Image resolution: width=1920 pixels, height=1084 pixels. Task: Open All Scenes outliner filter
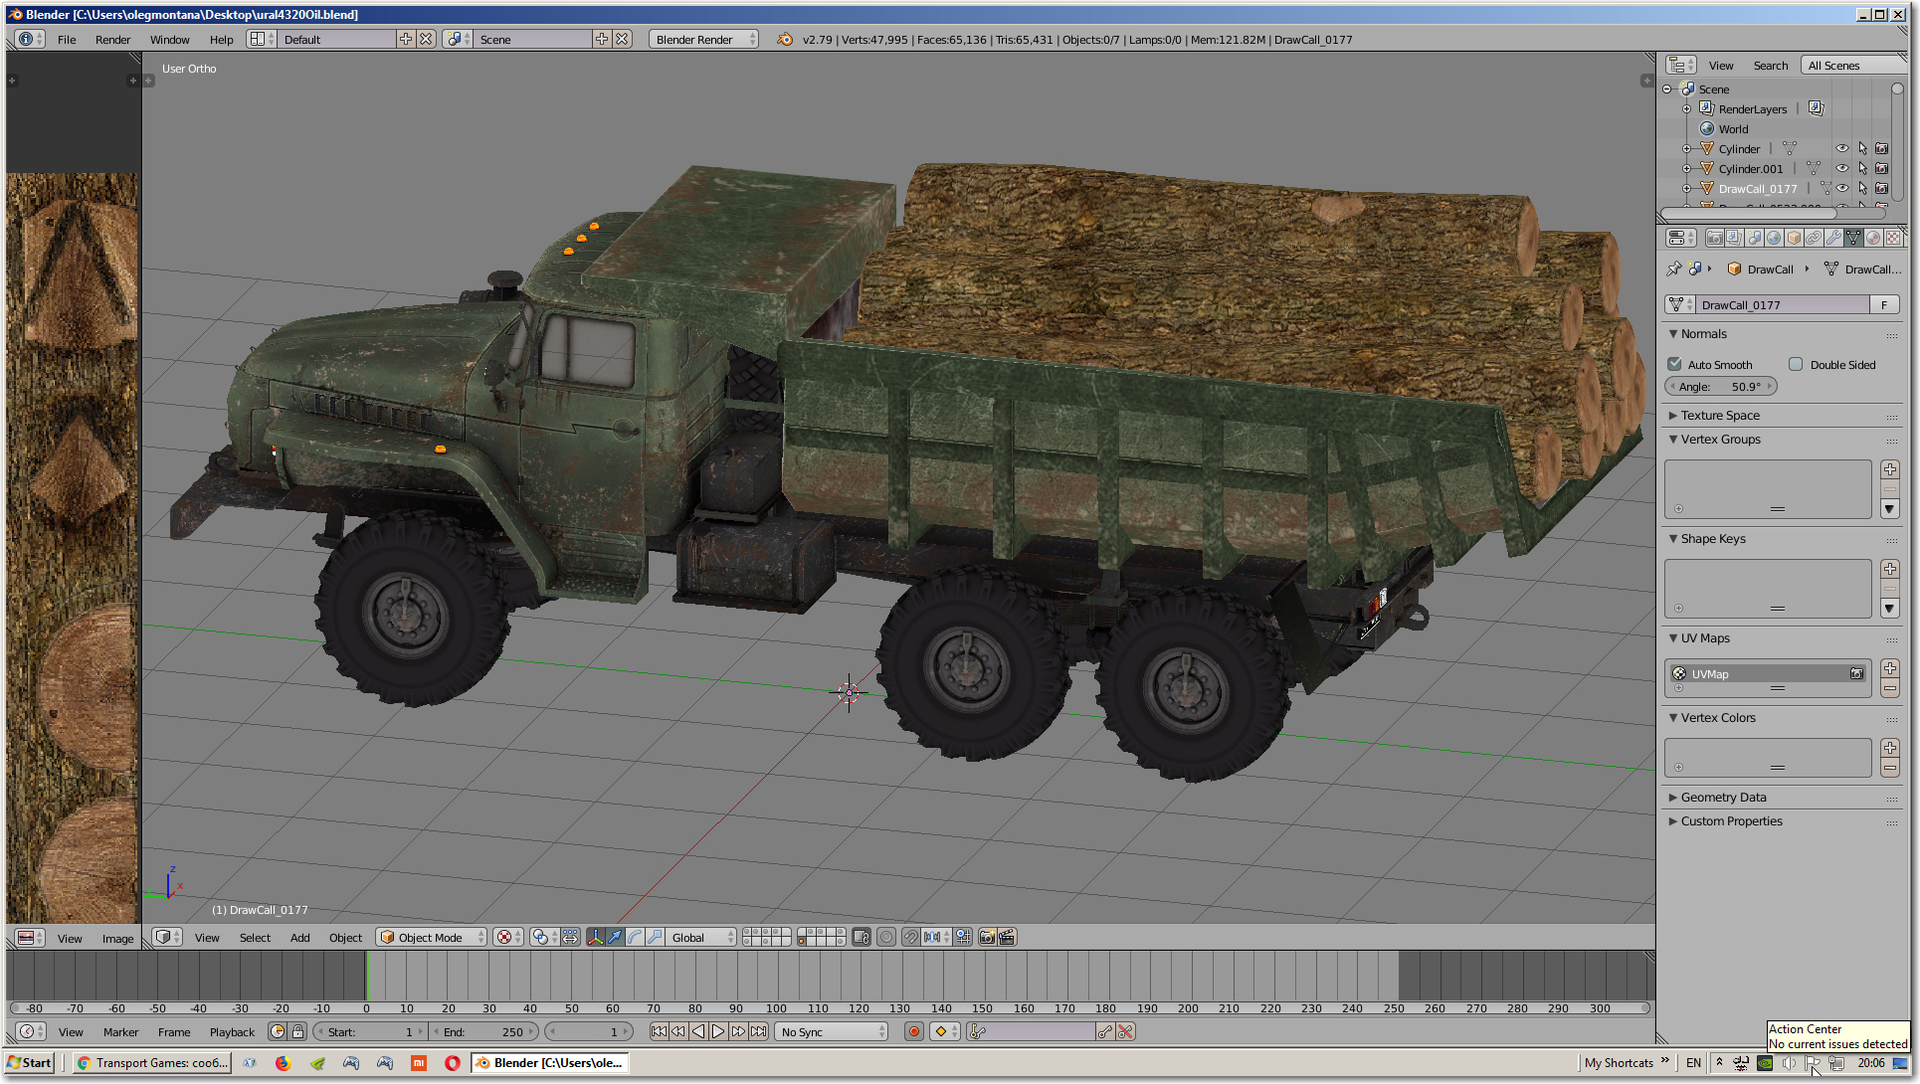point(1852,65)
